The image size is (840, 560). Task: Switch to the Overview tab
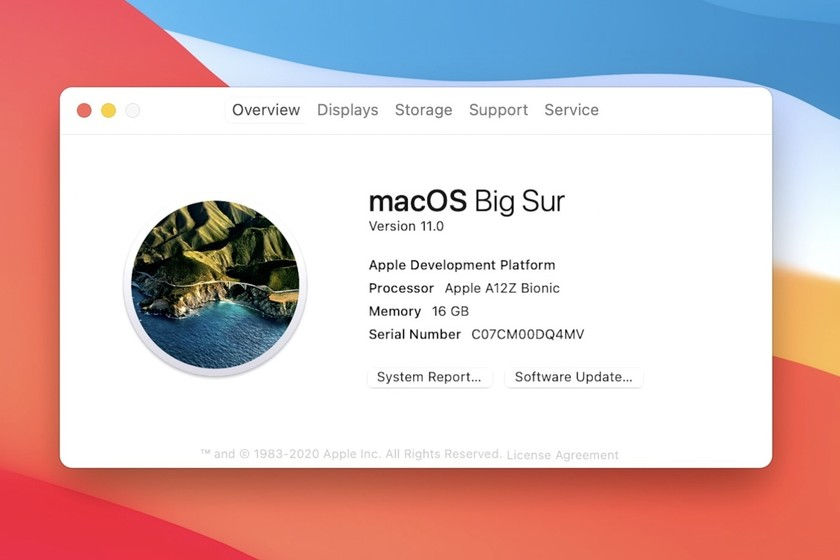(266, 110)
